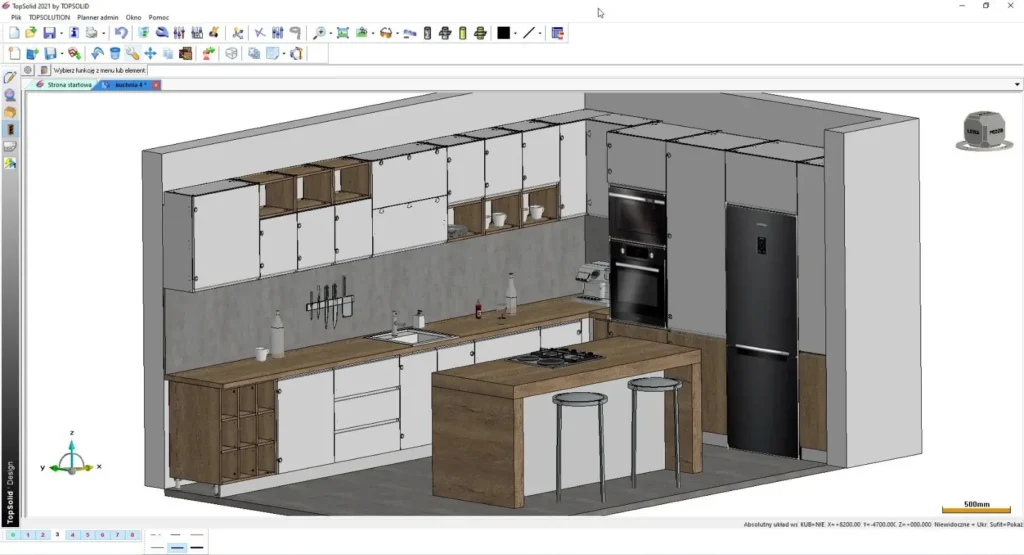Toggle layer 0 in the bottom layer bar
This screenshot has width=1024, height=555.
12,535
